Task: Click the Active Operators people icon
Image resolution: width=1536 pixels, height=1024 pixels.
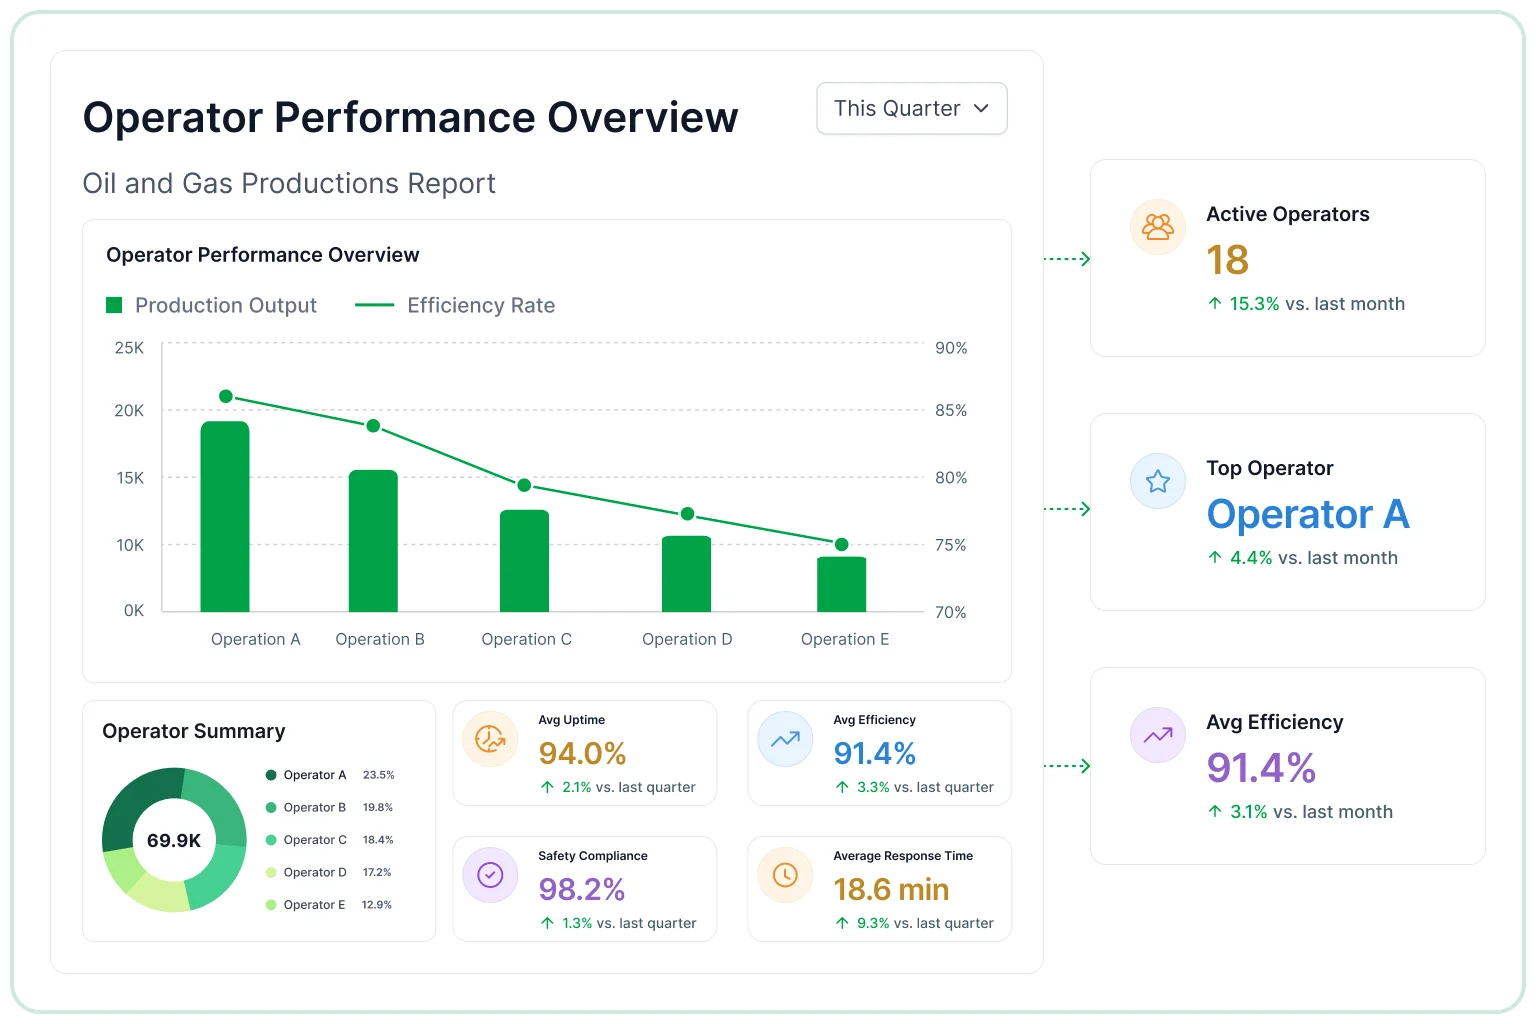Action: (x=1157, y=227)
